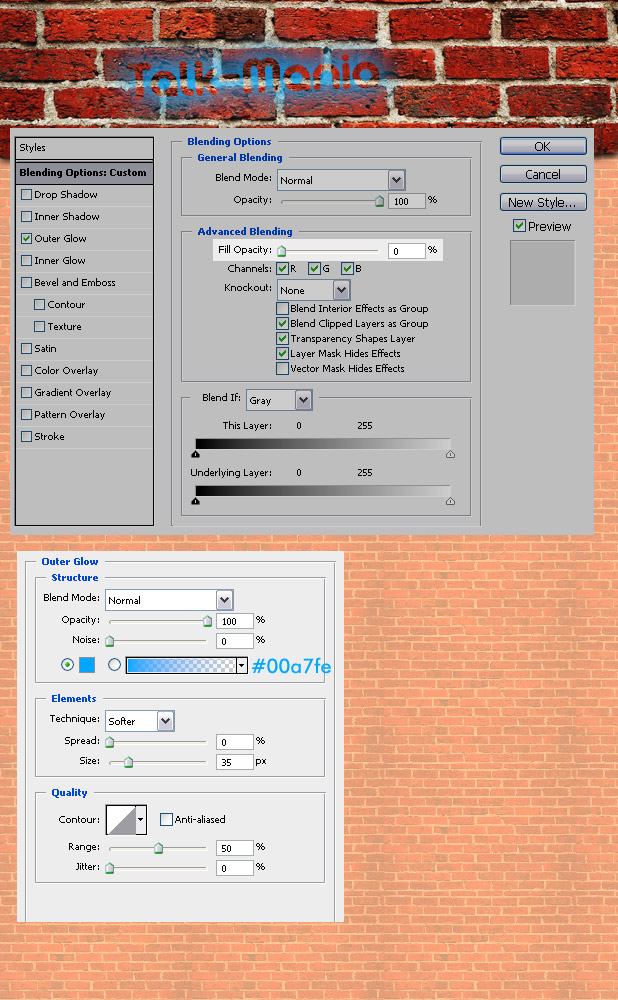Toggle Blend Clipped Layers as Group
The width and height of the screenshot is (618, 1000).
[283, 323]
